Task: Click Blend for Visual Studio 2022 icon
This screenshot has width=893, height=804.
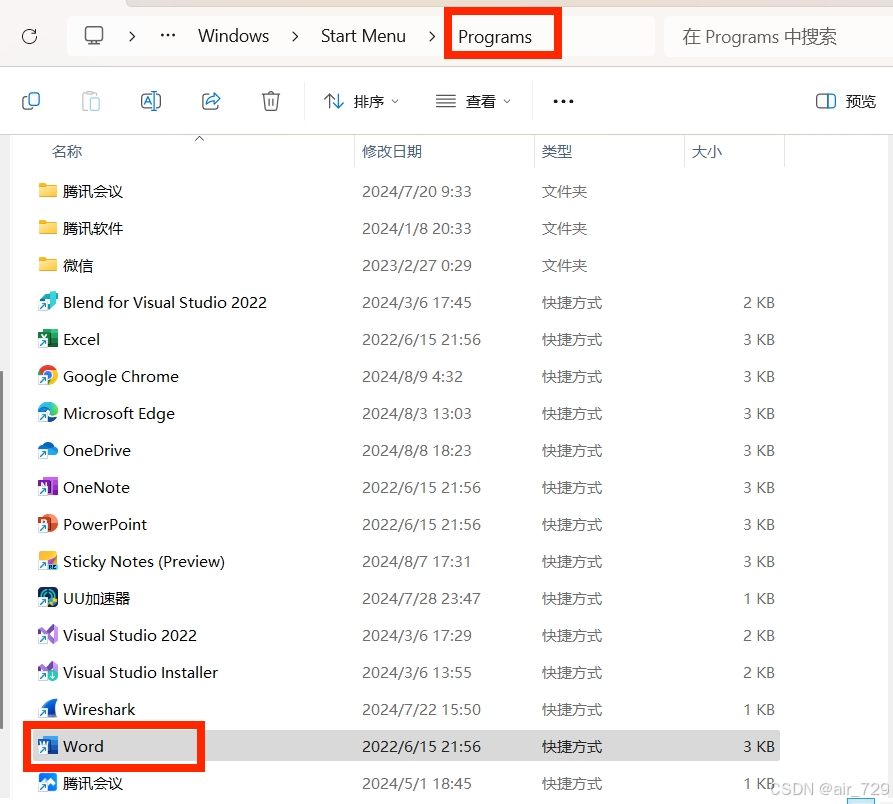Action: (x=48, y=302)
